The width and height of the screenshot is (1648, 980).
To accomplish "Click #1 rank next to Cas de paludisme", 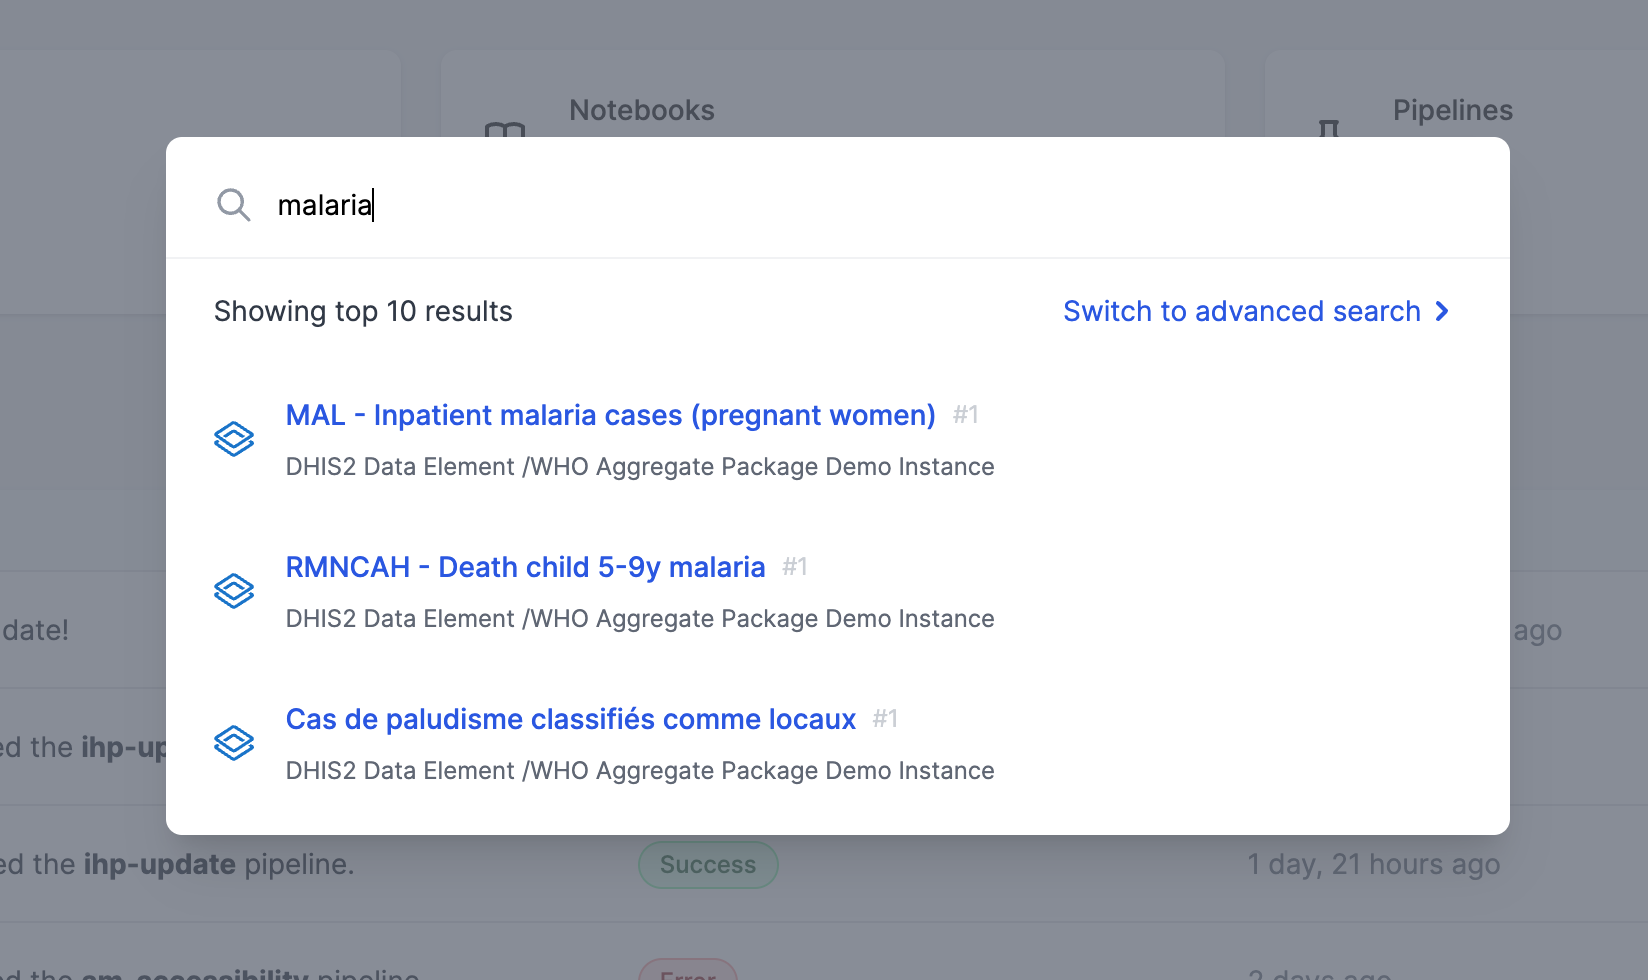I will pos(885,719).
